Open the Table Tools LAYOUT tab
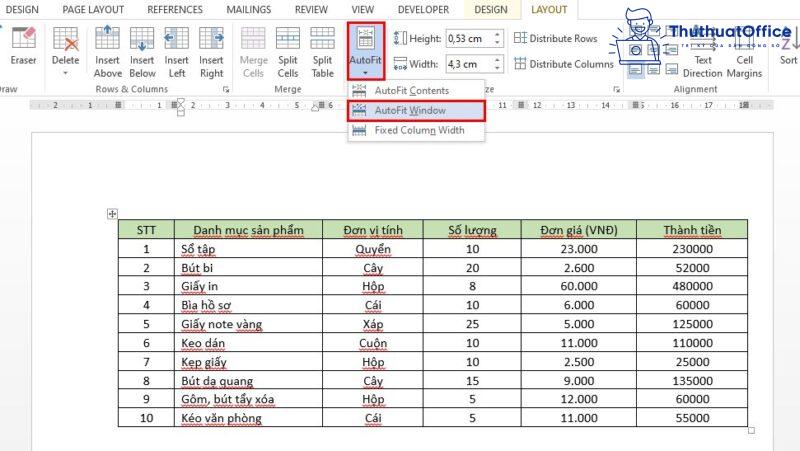The height and width of the screenshot is (451, 800). coord(549,10)
